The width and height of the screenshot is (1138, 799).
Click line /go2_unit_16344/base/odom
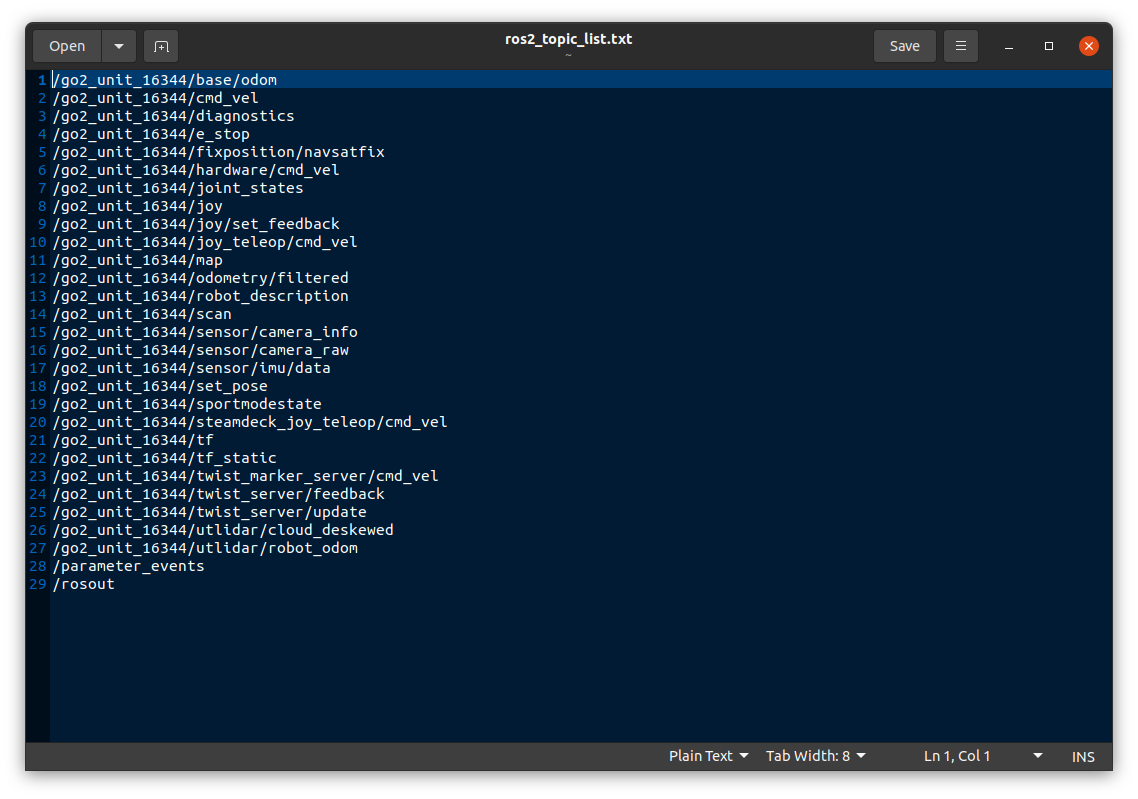point(165,80)
